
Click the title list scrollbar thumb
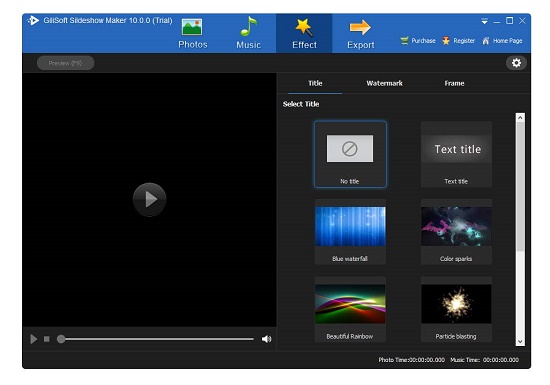point(520,187)
